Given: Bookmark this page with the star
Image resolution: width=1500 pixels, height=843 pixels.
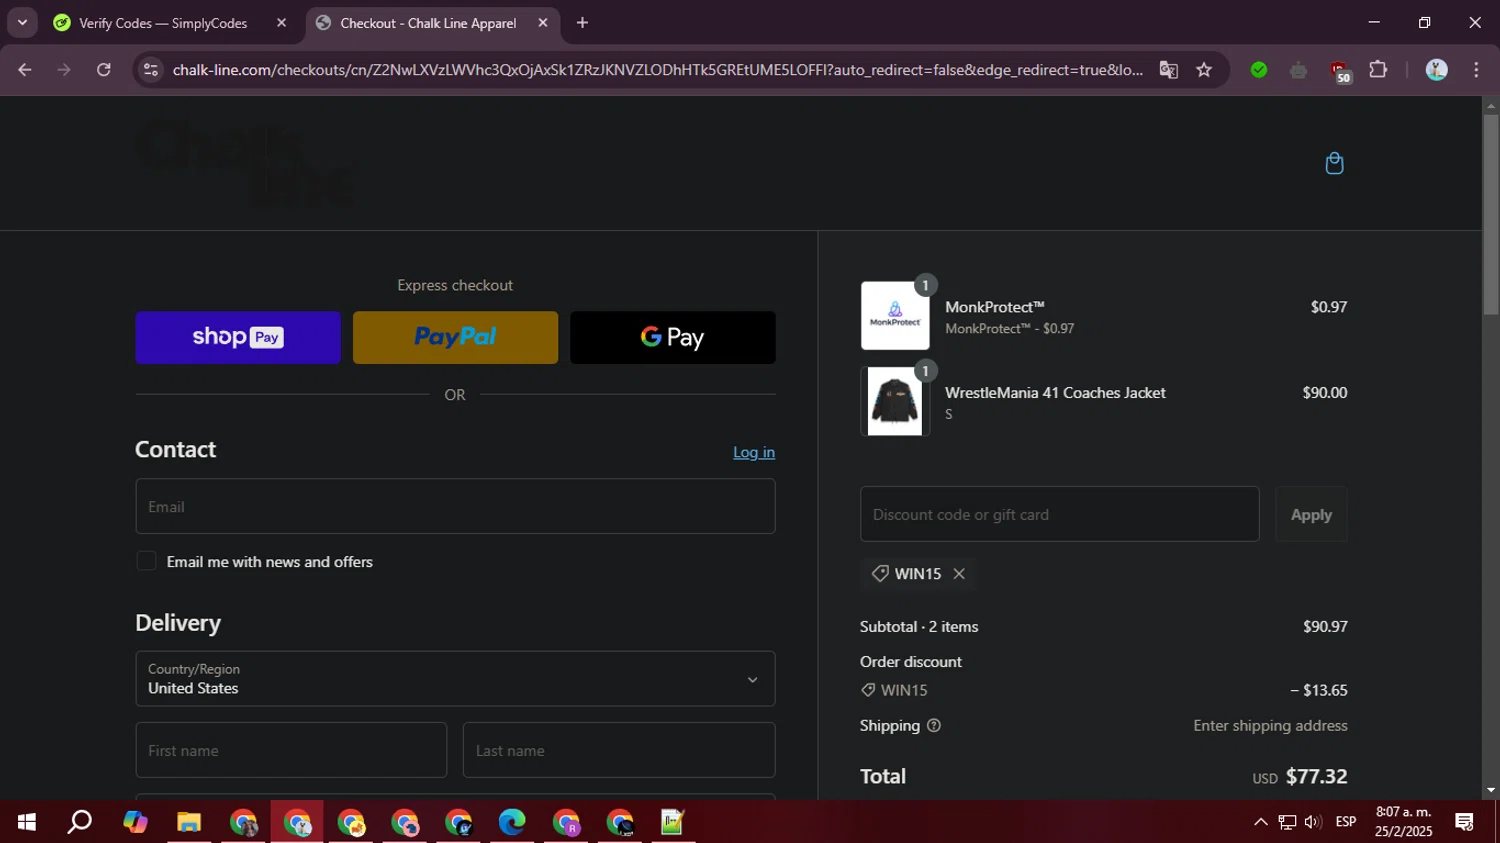Looking at the screenshot, I should coord(1204,70).
